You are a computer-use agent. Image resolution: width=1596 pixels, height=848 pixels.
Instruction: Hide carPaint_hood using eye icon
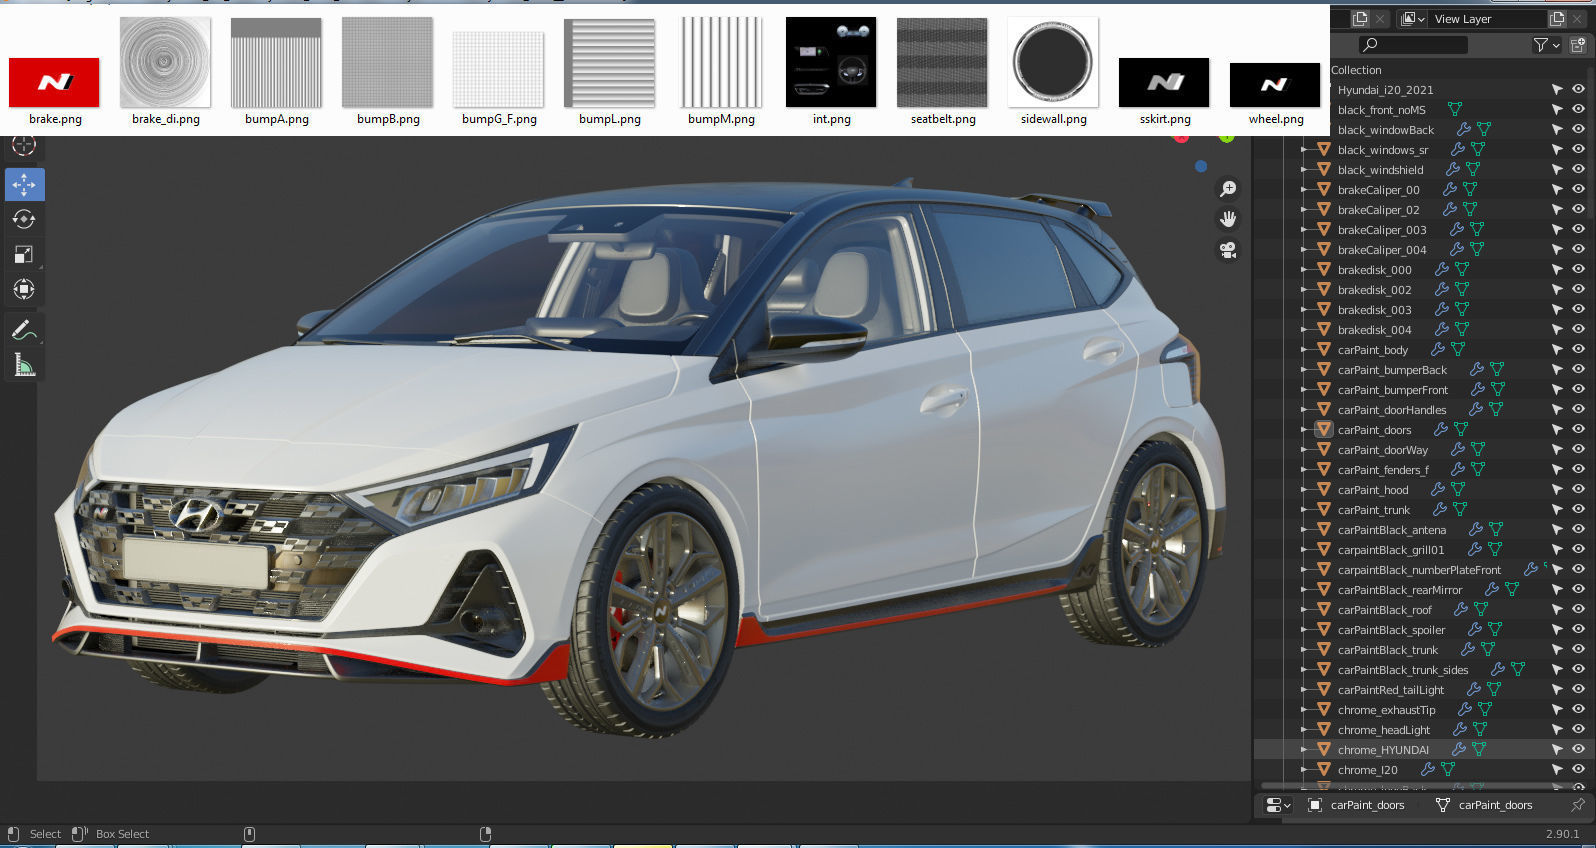pyautogui.click(x=1578, y=489)
